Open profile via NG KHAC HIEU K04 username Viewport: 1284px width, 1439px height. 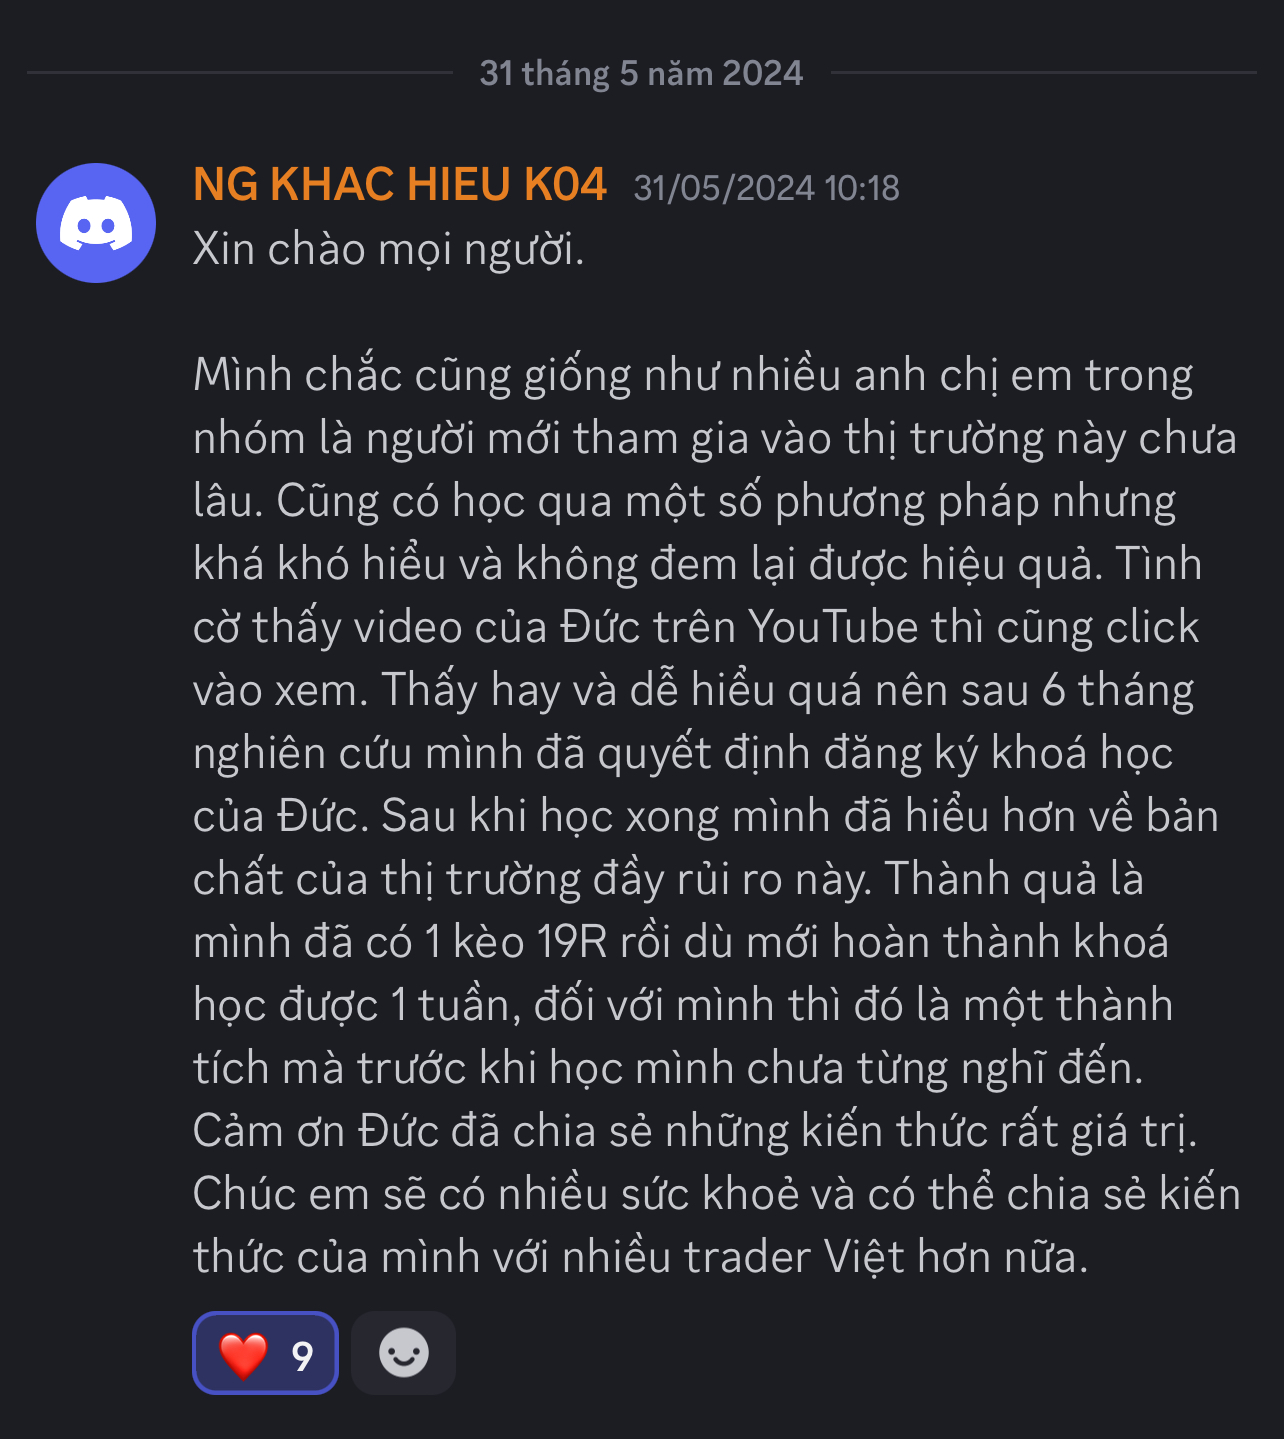[x=400, y=185]
